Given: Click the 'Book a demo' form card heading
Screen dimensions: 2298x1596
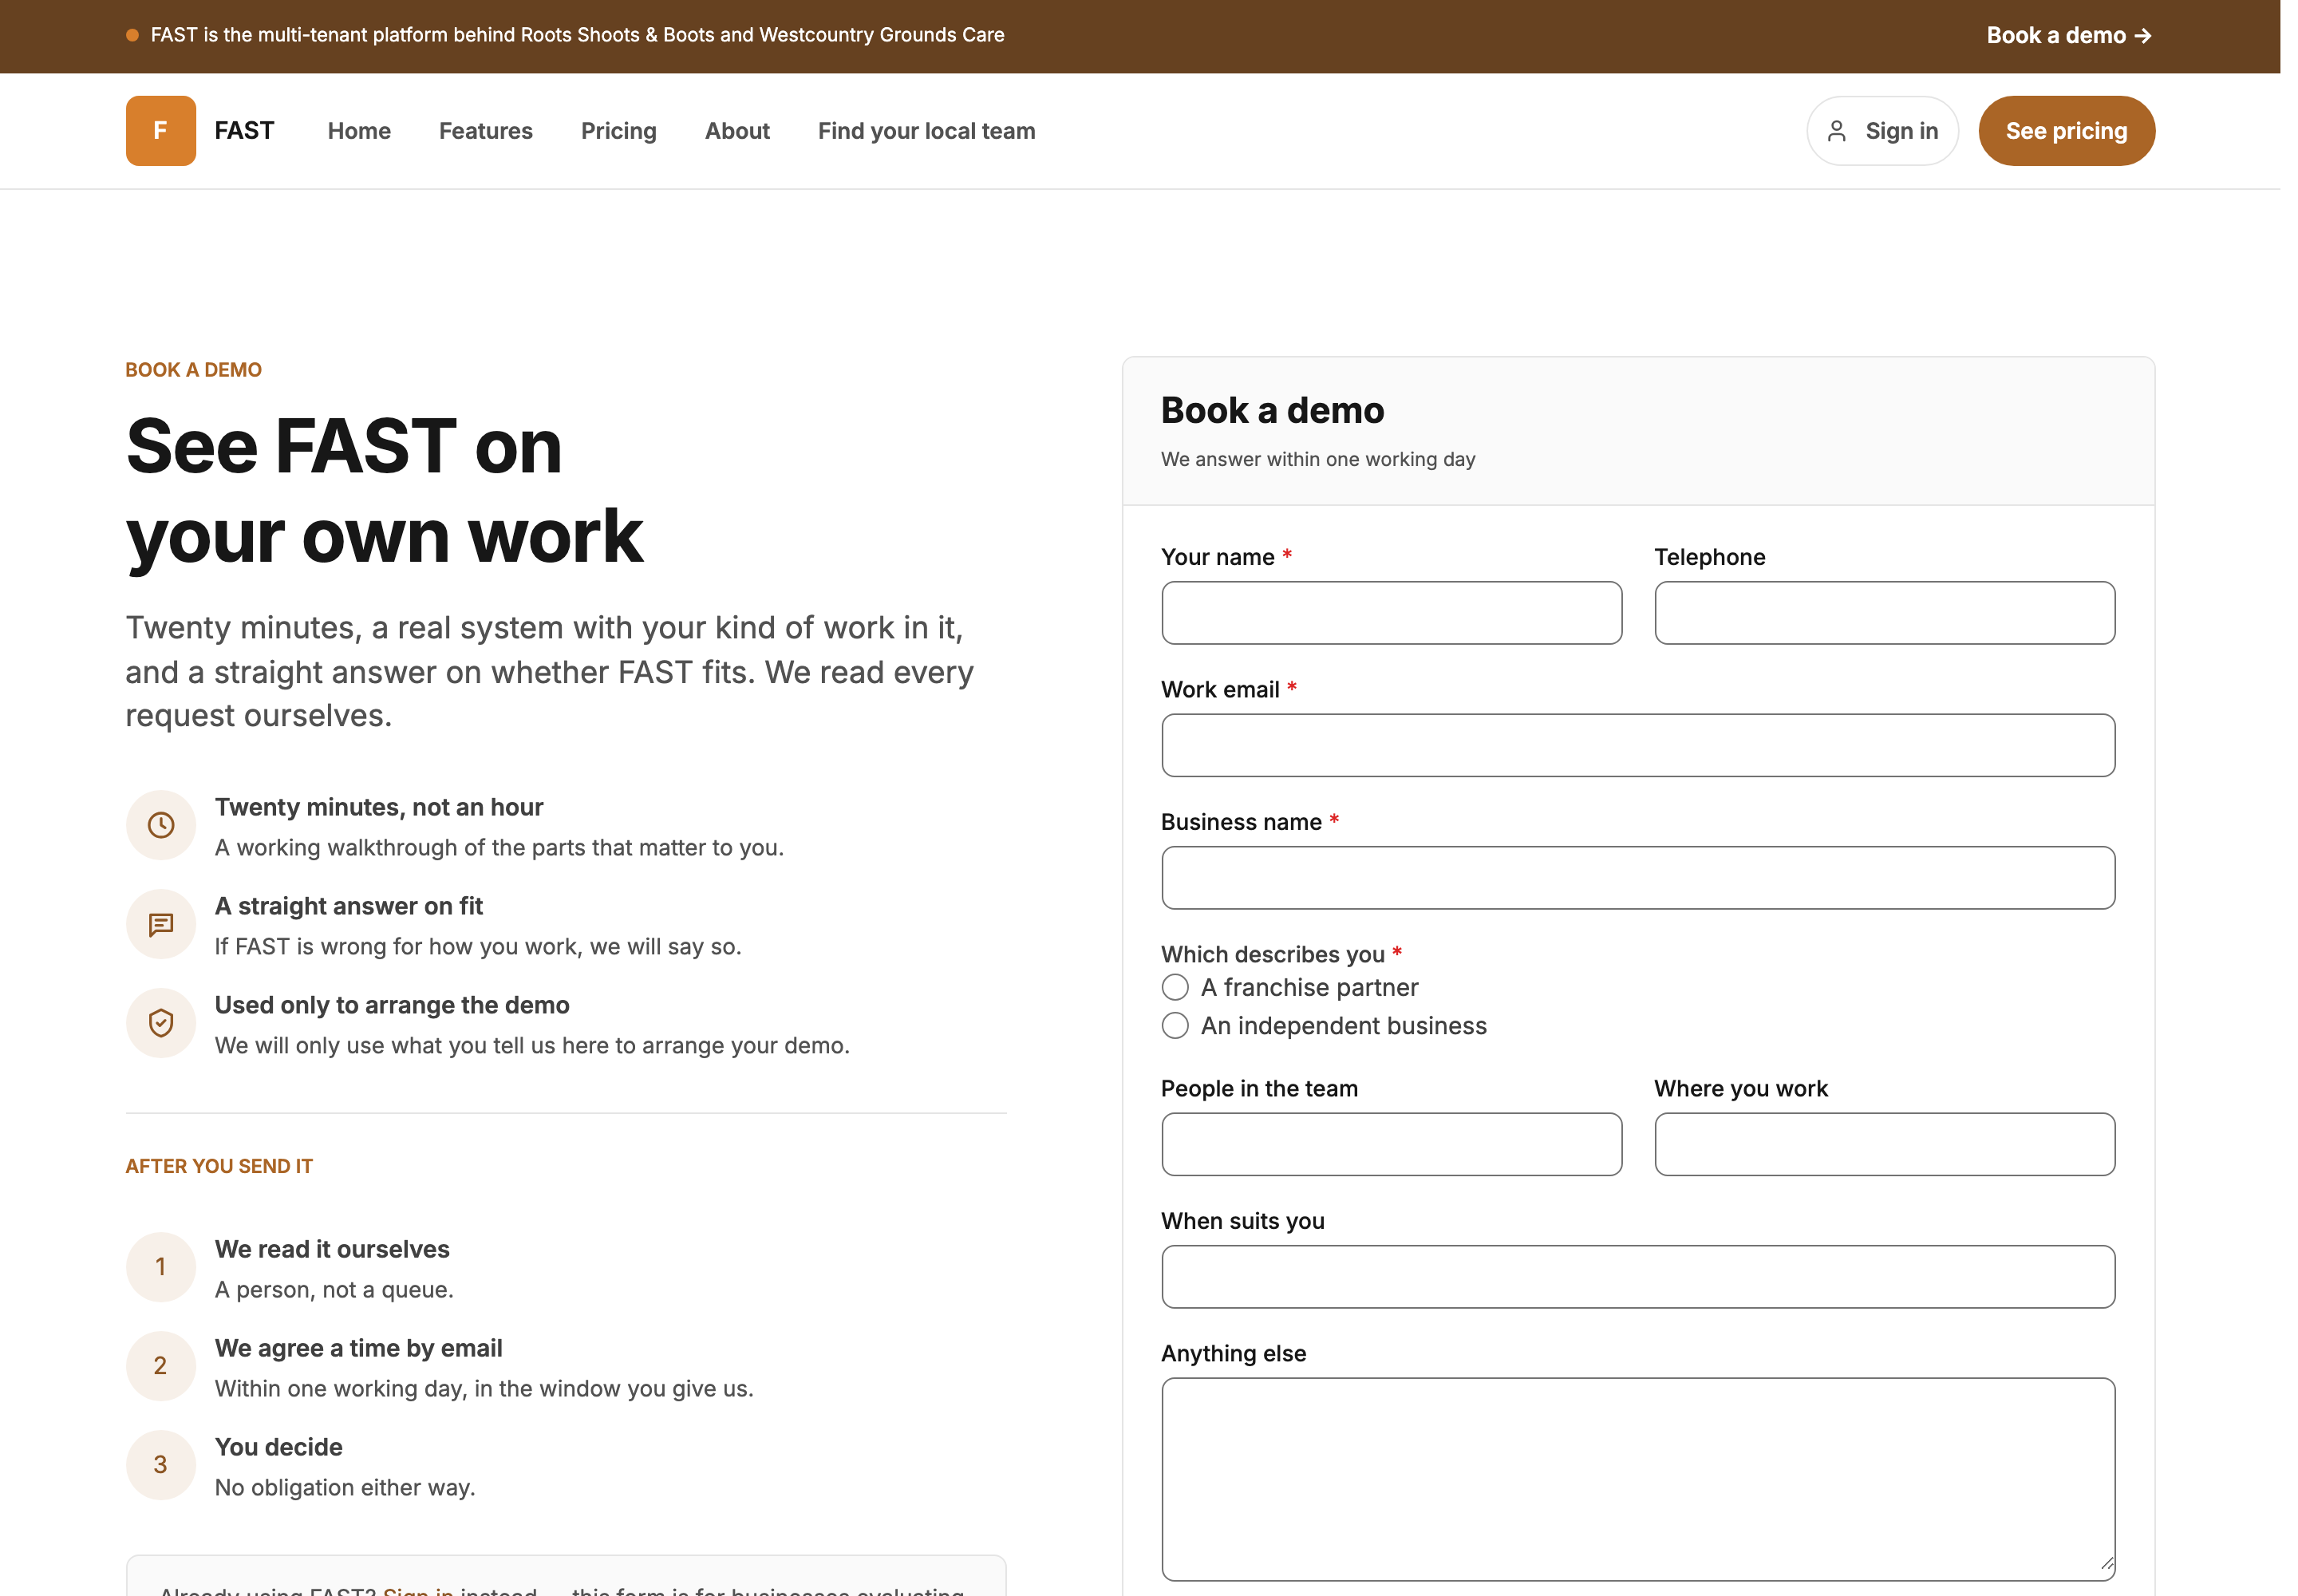Looking at the screenshot, I should coord(1272,411).
